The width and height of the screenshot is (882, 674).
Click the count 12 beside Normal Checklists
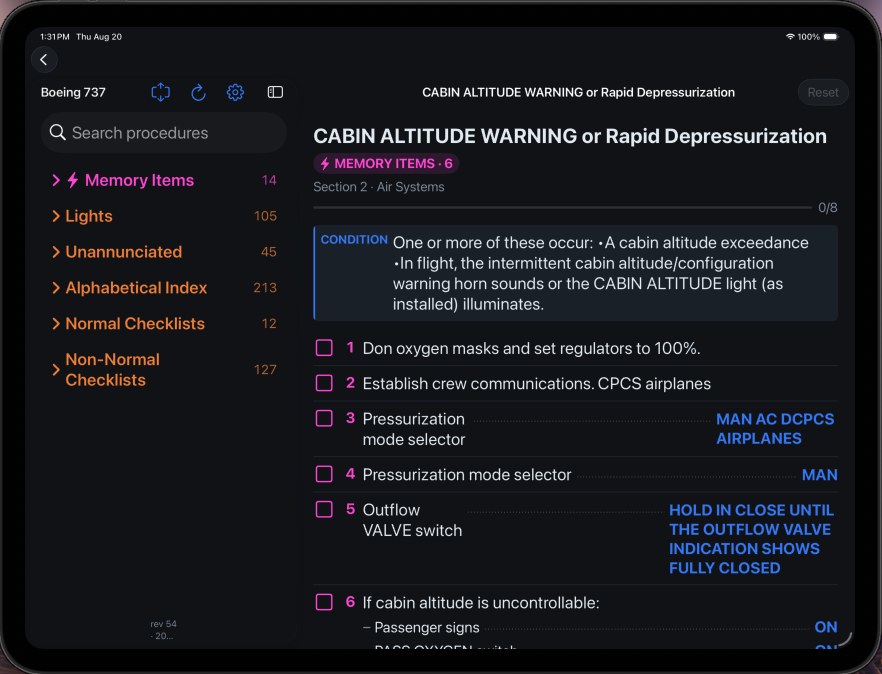click(269, 323)
